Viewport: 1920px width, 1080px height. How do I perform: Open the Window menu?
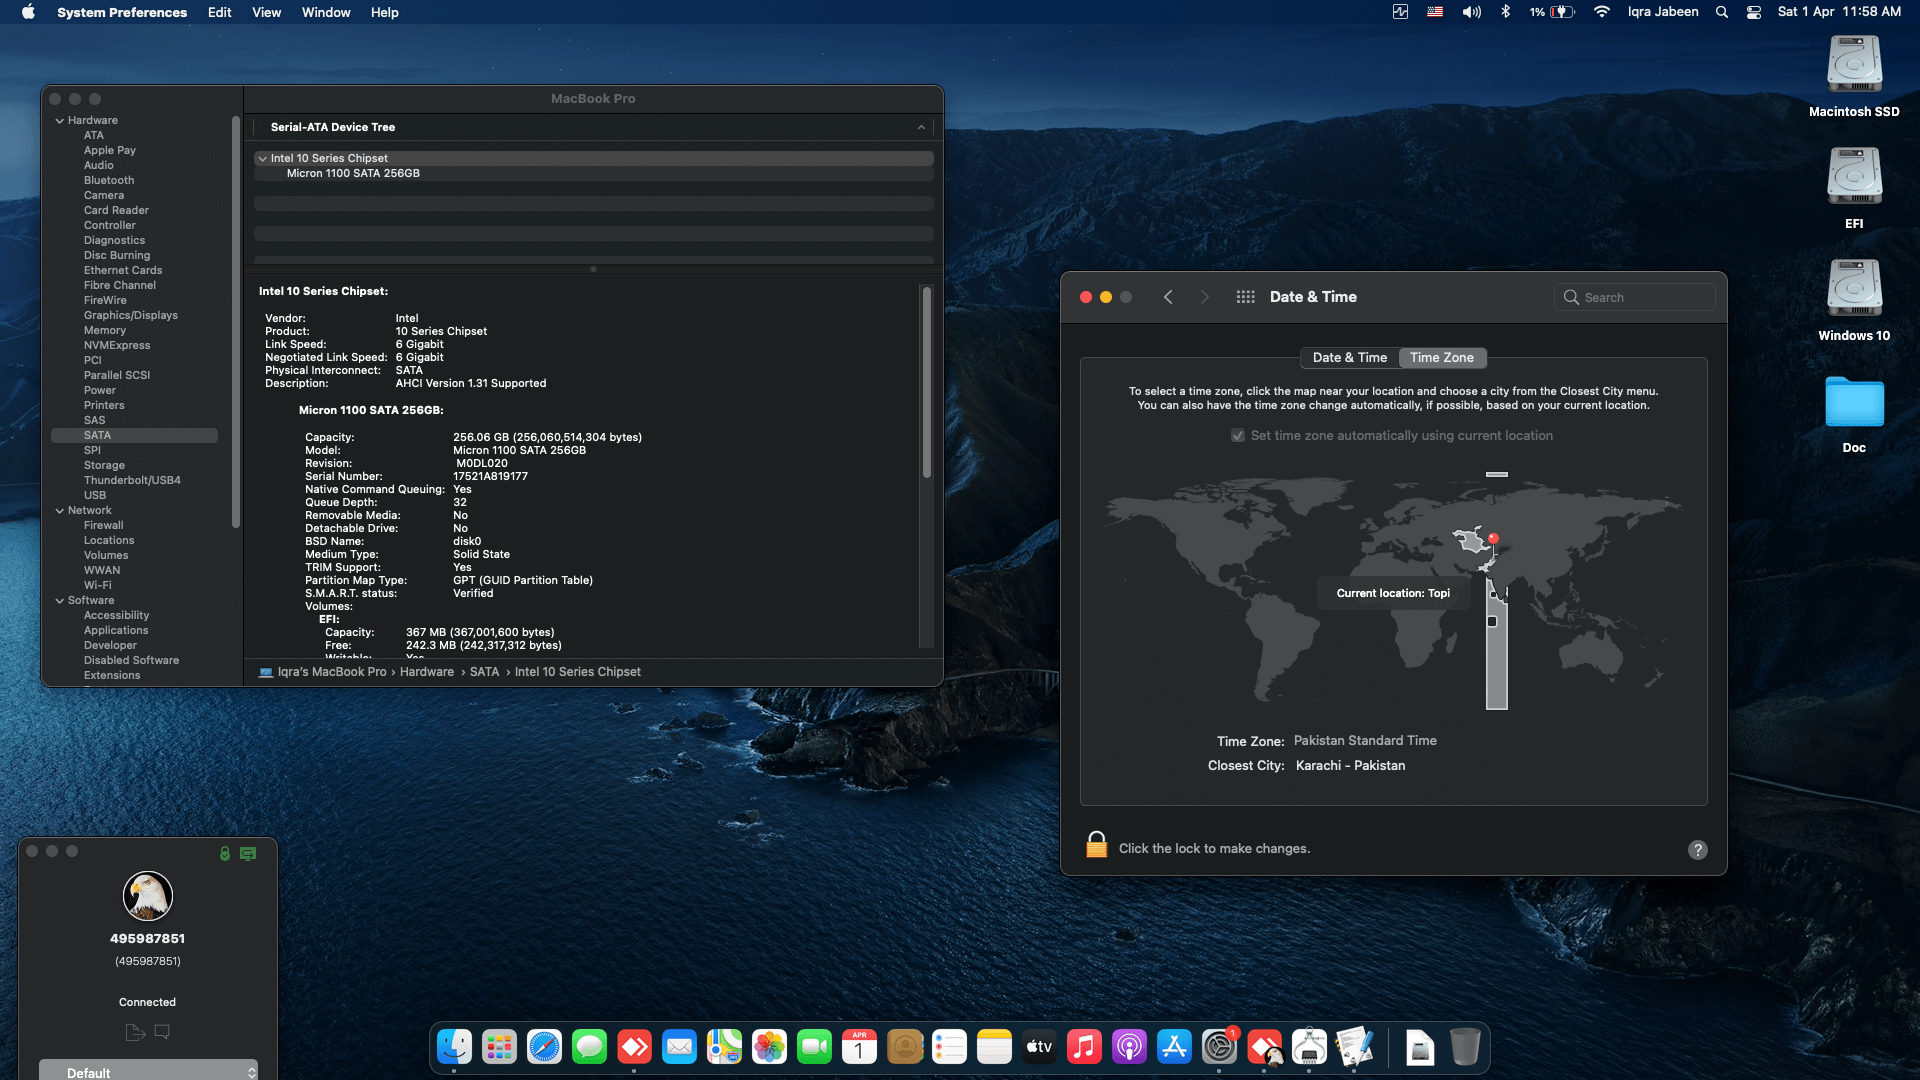tap(325, 12)
